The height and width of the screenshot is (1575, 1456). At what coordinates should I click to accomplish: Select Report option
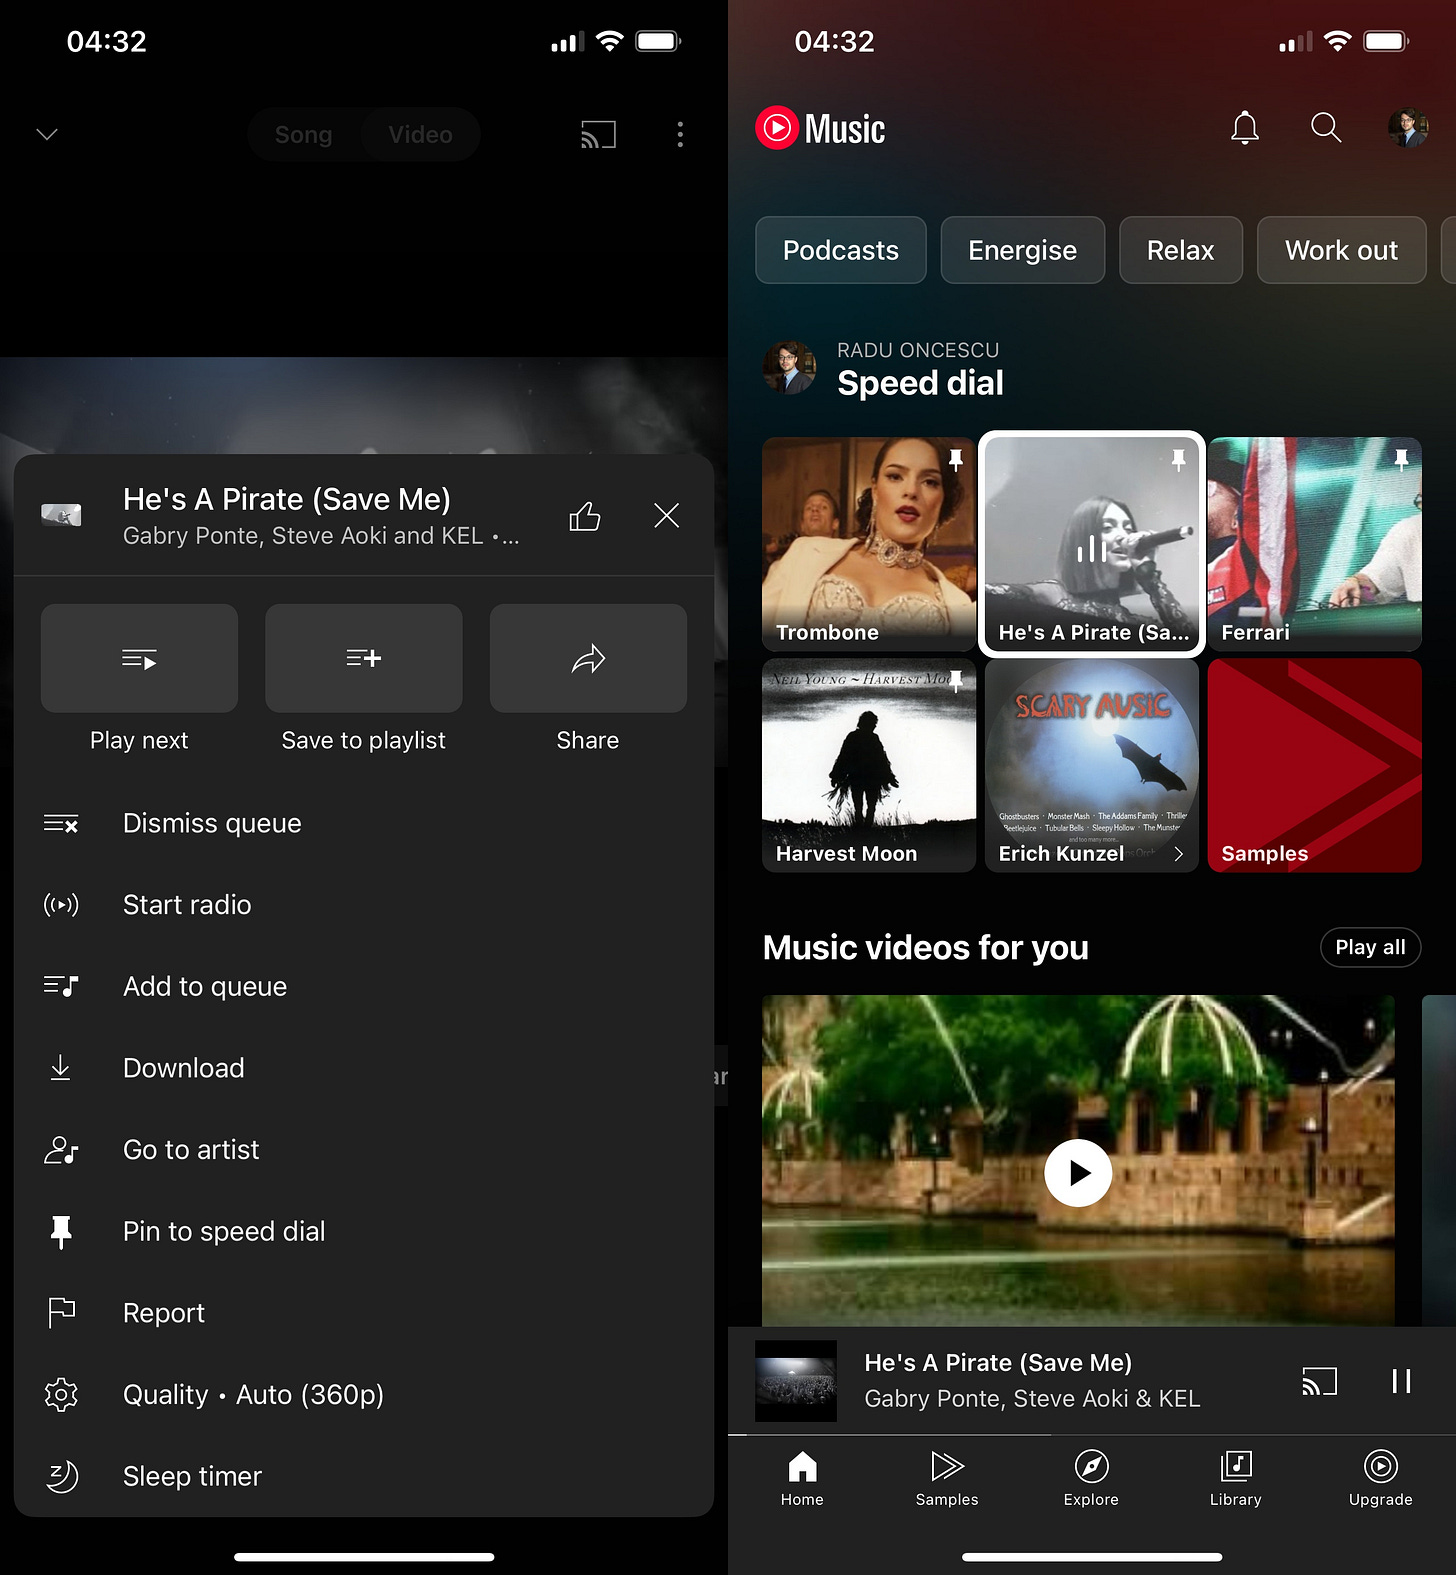click(364, 1313)
